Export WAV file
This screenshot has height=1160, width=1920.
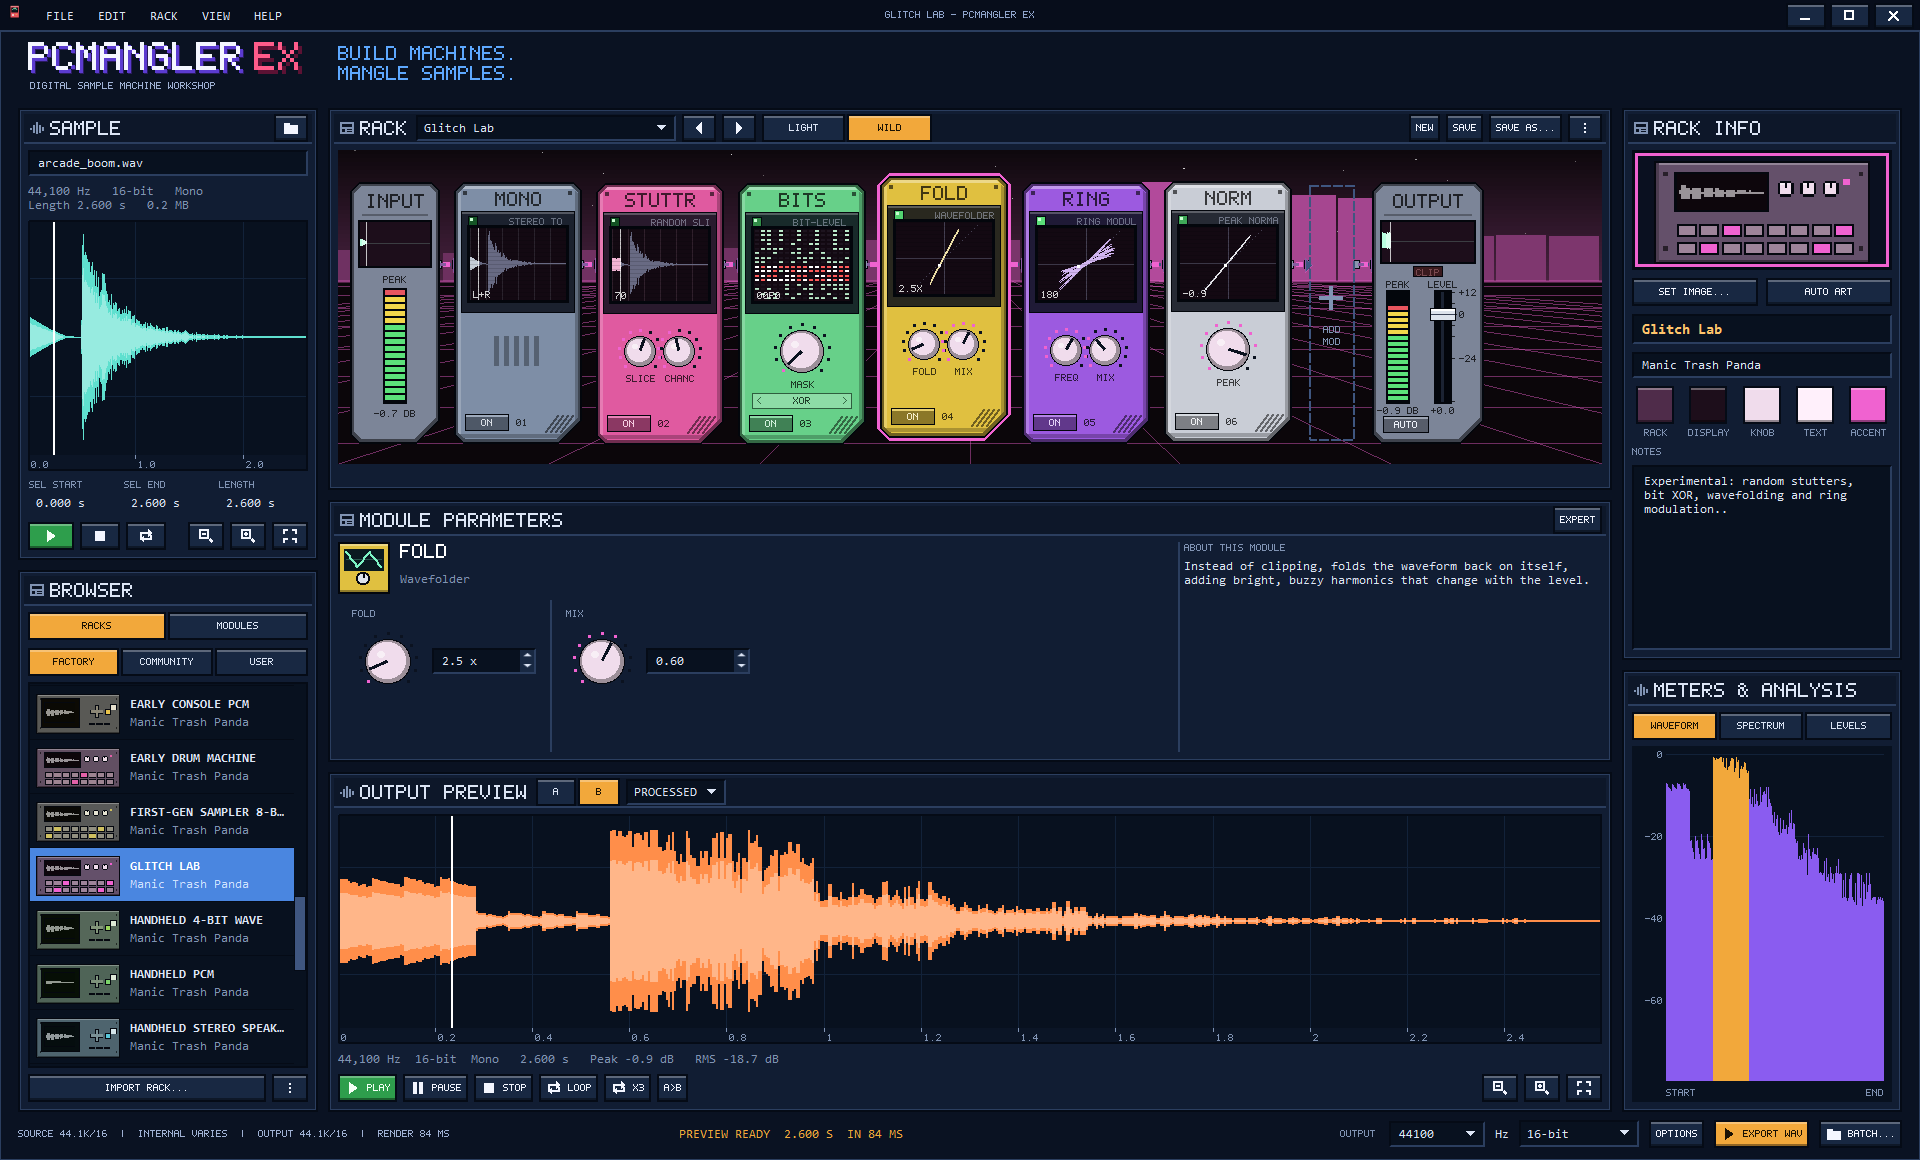click(x=1761, y=1134)
